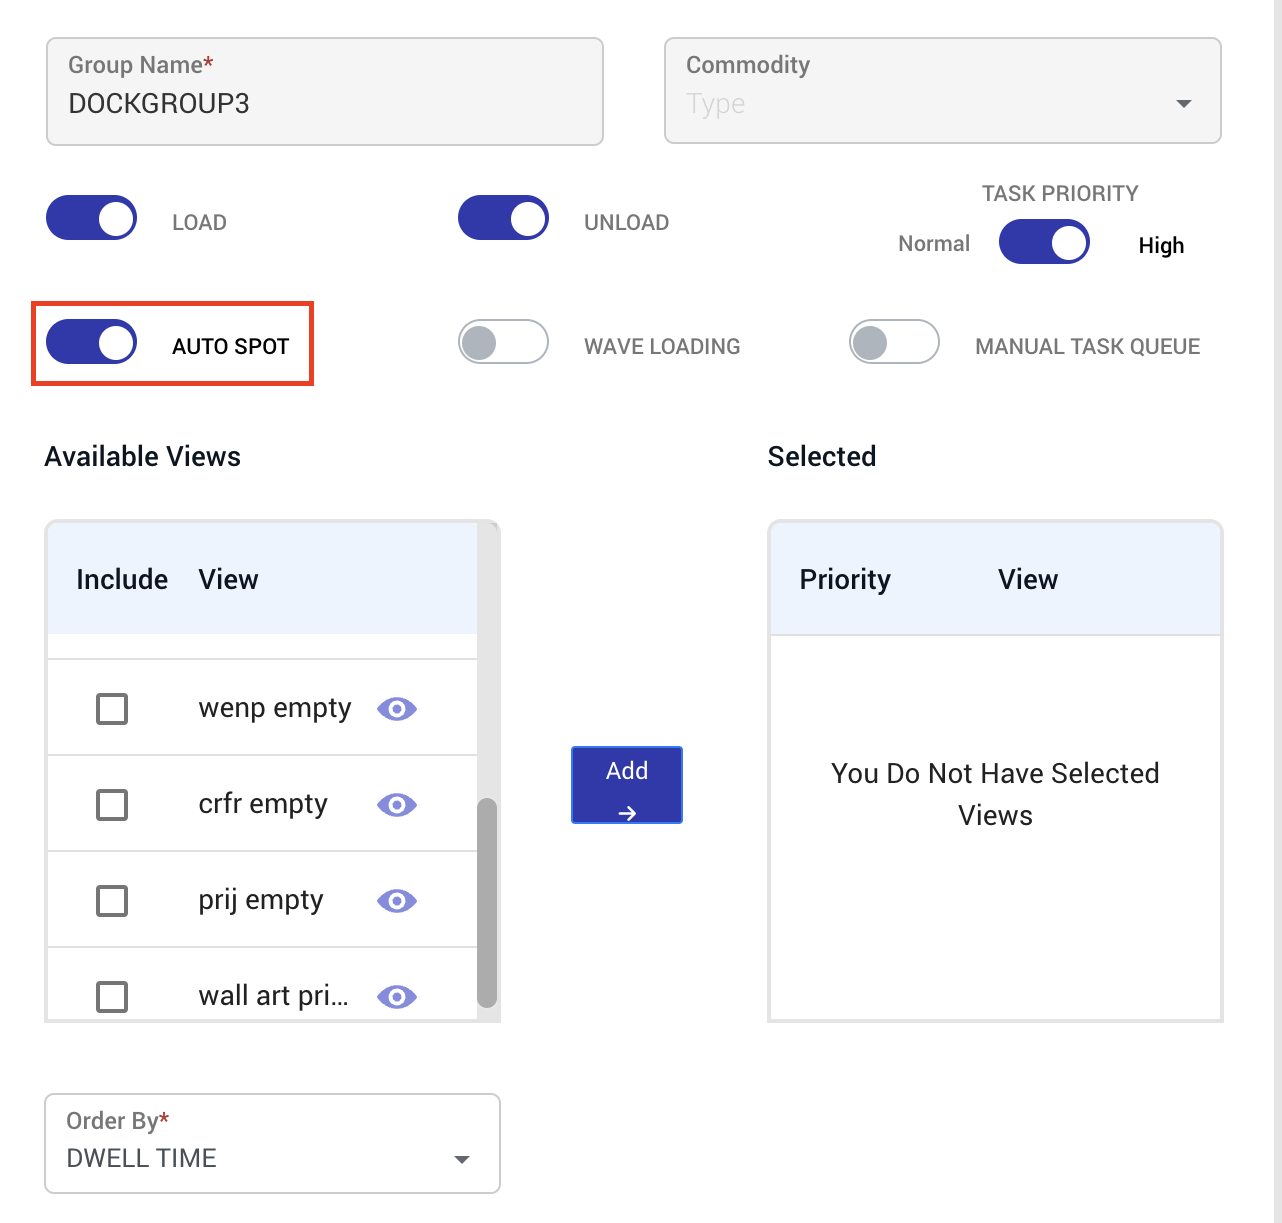Click the View column header in Available Views
Viewport: 1282px width, 1223px height.
[228, 579]
